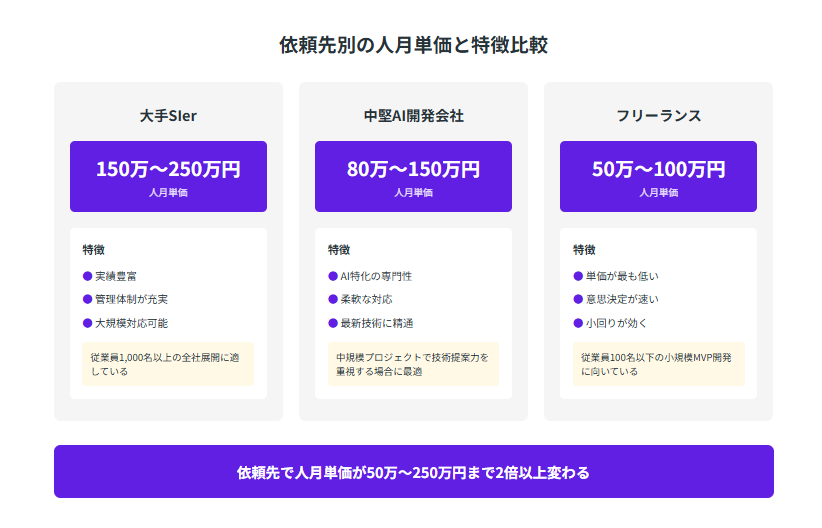Screen dimensions: 822x528
Task: Click the page title 依頼先別の人月単価と特徴比較
Action: click(413, 45)
